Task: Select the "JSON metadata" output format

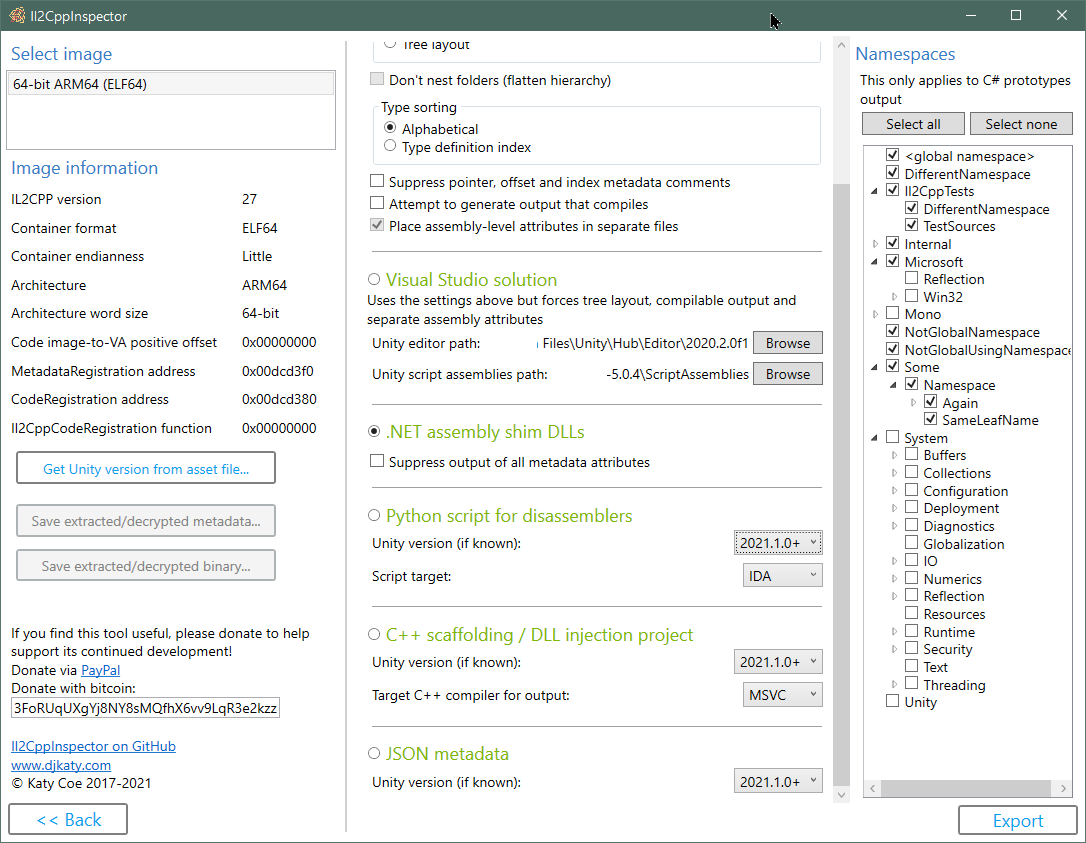Action: pyautogui.click(x=375, y=753)
